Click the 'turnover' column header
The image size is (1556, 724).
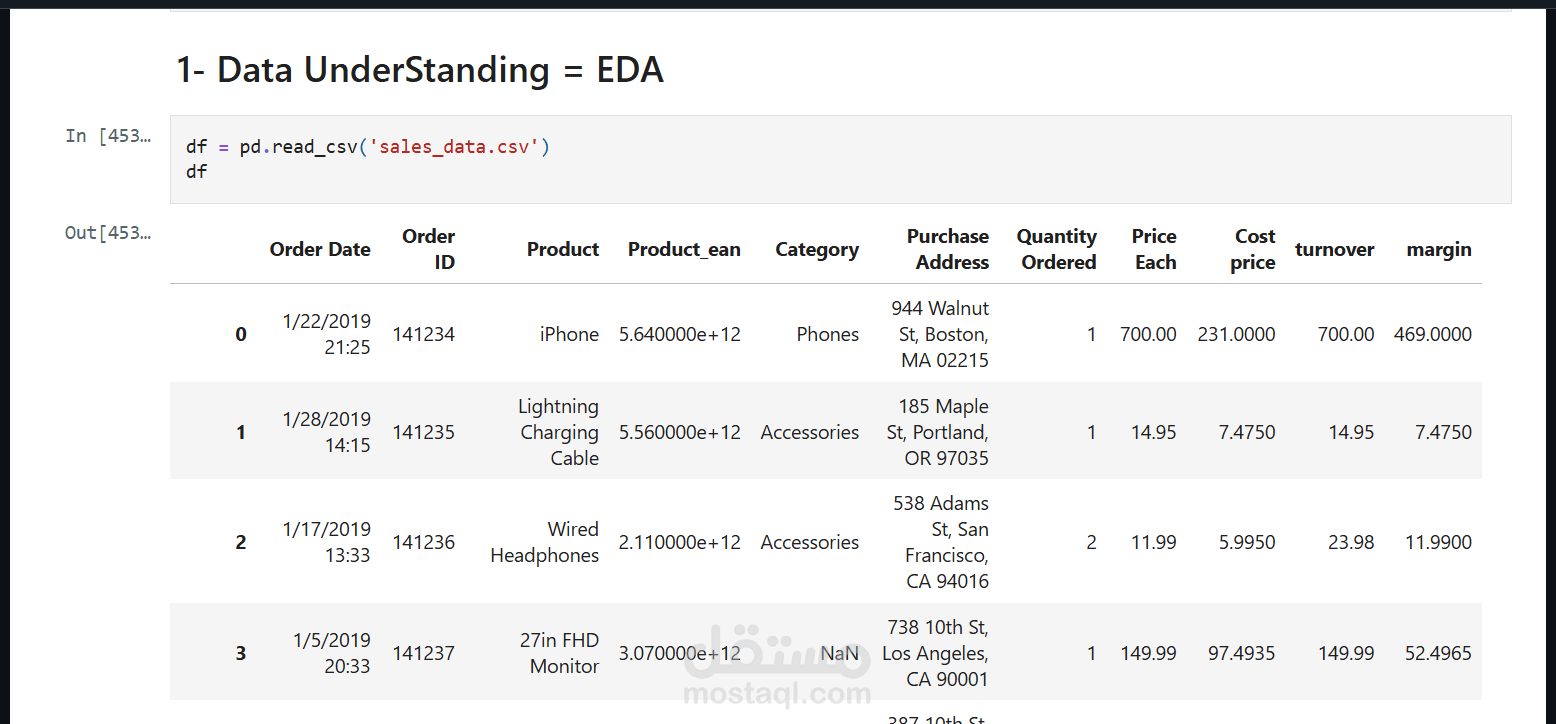1334,249
